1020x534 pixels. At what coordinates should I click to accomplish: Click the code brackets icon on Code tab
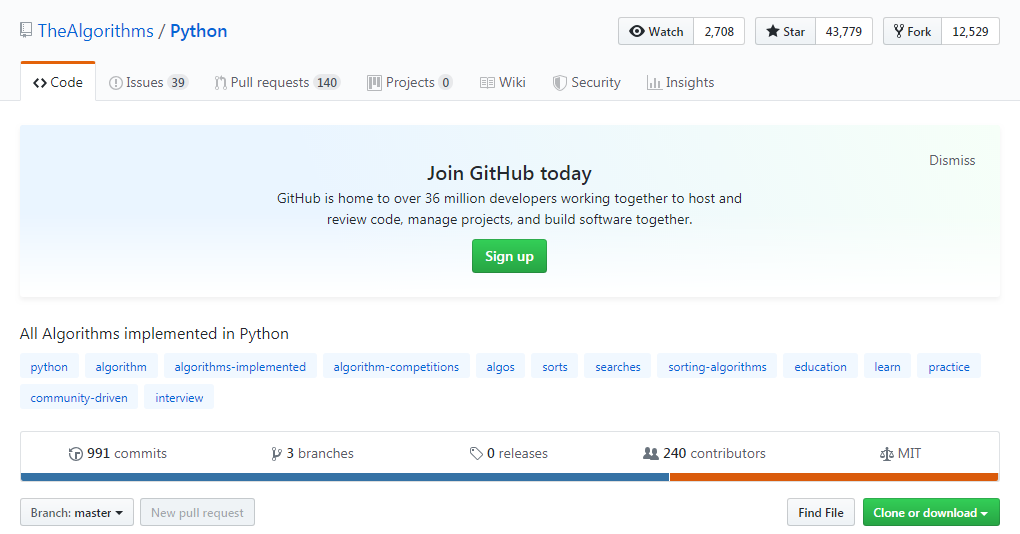40,83
